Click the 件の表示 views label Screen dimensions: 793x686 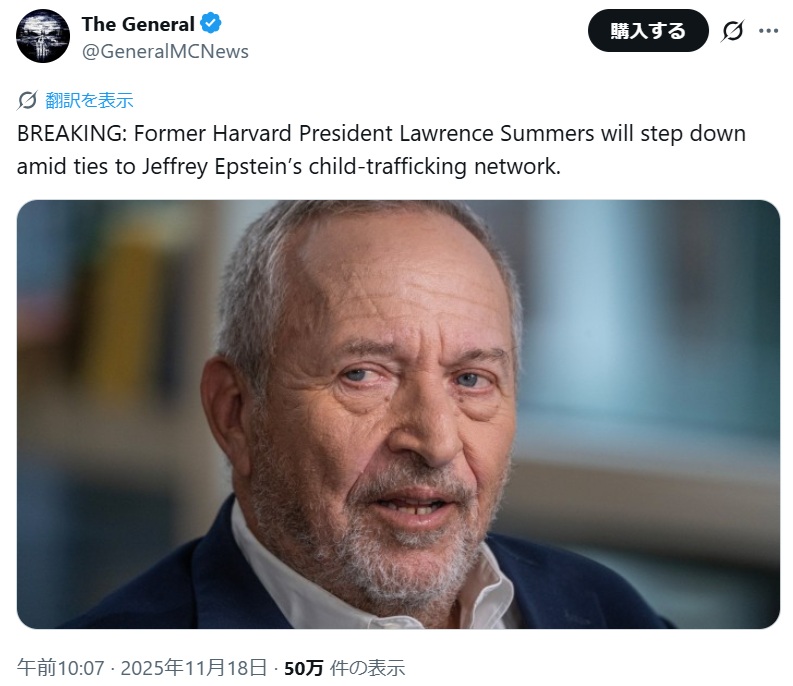point(366,668)
